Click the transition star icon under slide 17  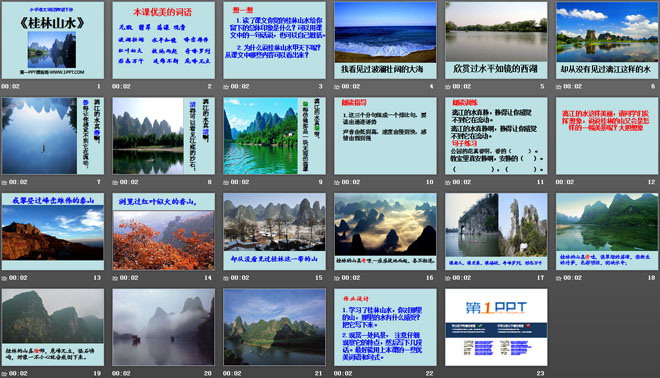[x=448, y=278]
